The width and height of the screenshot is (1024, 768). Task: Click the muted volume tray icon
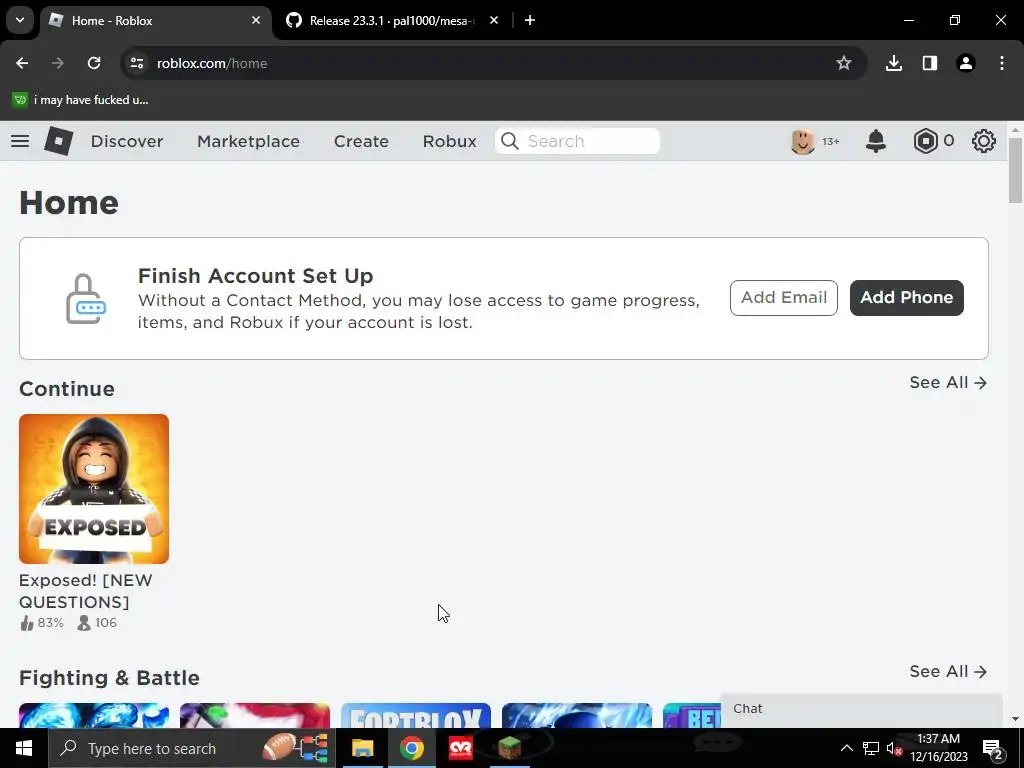point(894,748)
